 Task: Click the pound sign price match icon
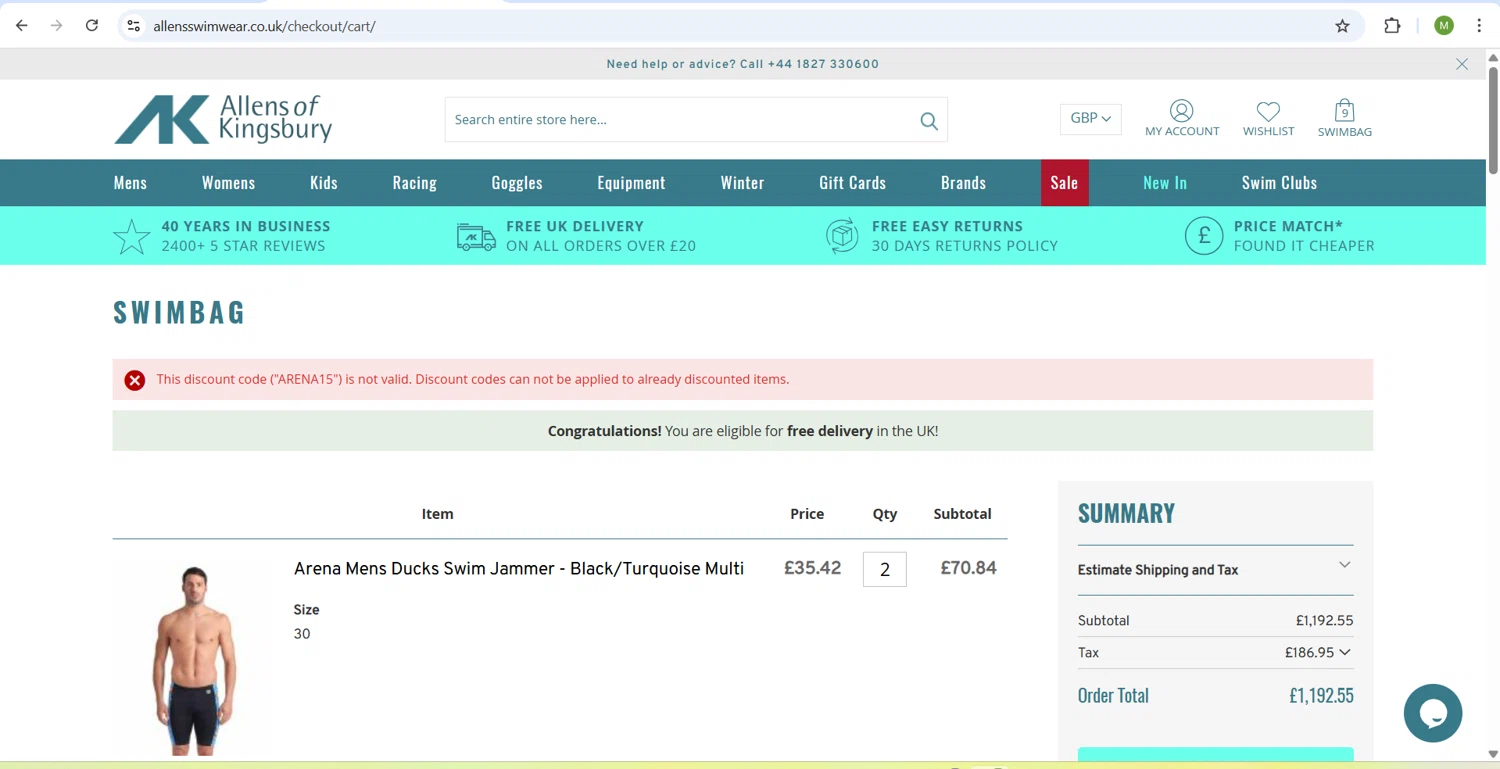click(x=1204, y=236)
